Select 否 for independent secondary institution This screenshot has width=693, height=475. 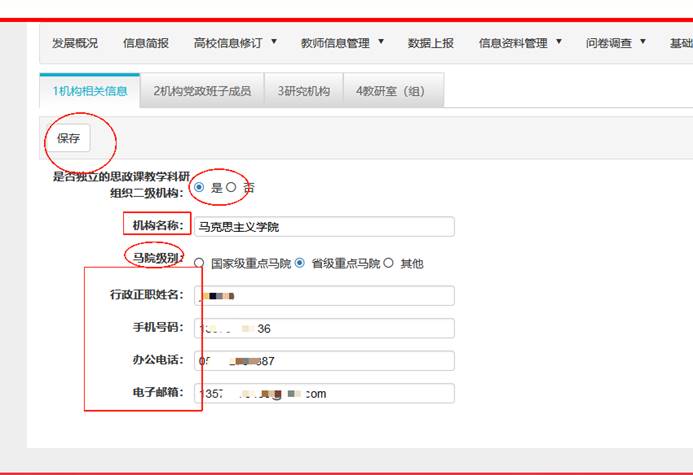pyautogui.click(x=231, y=187)
